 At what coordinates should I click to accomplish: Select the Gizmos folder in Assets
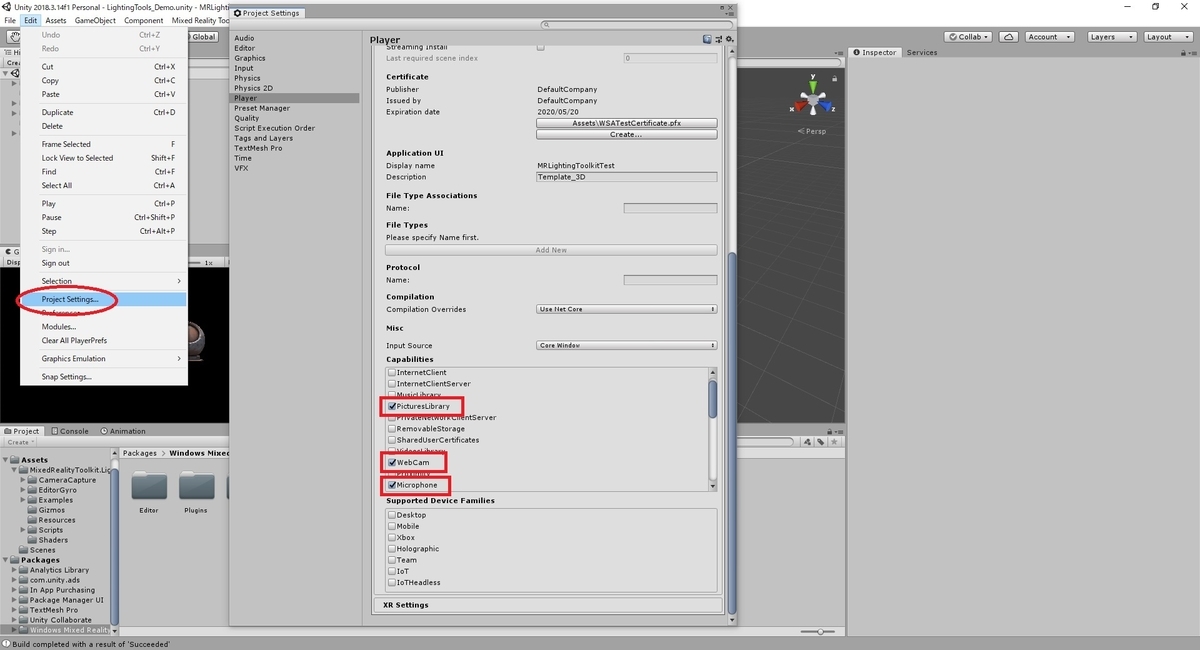click(50, 510)
